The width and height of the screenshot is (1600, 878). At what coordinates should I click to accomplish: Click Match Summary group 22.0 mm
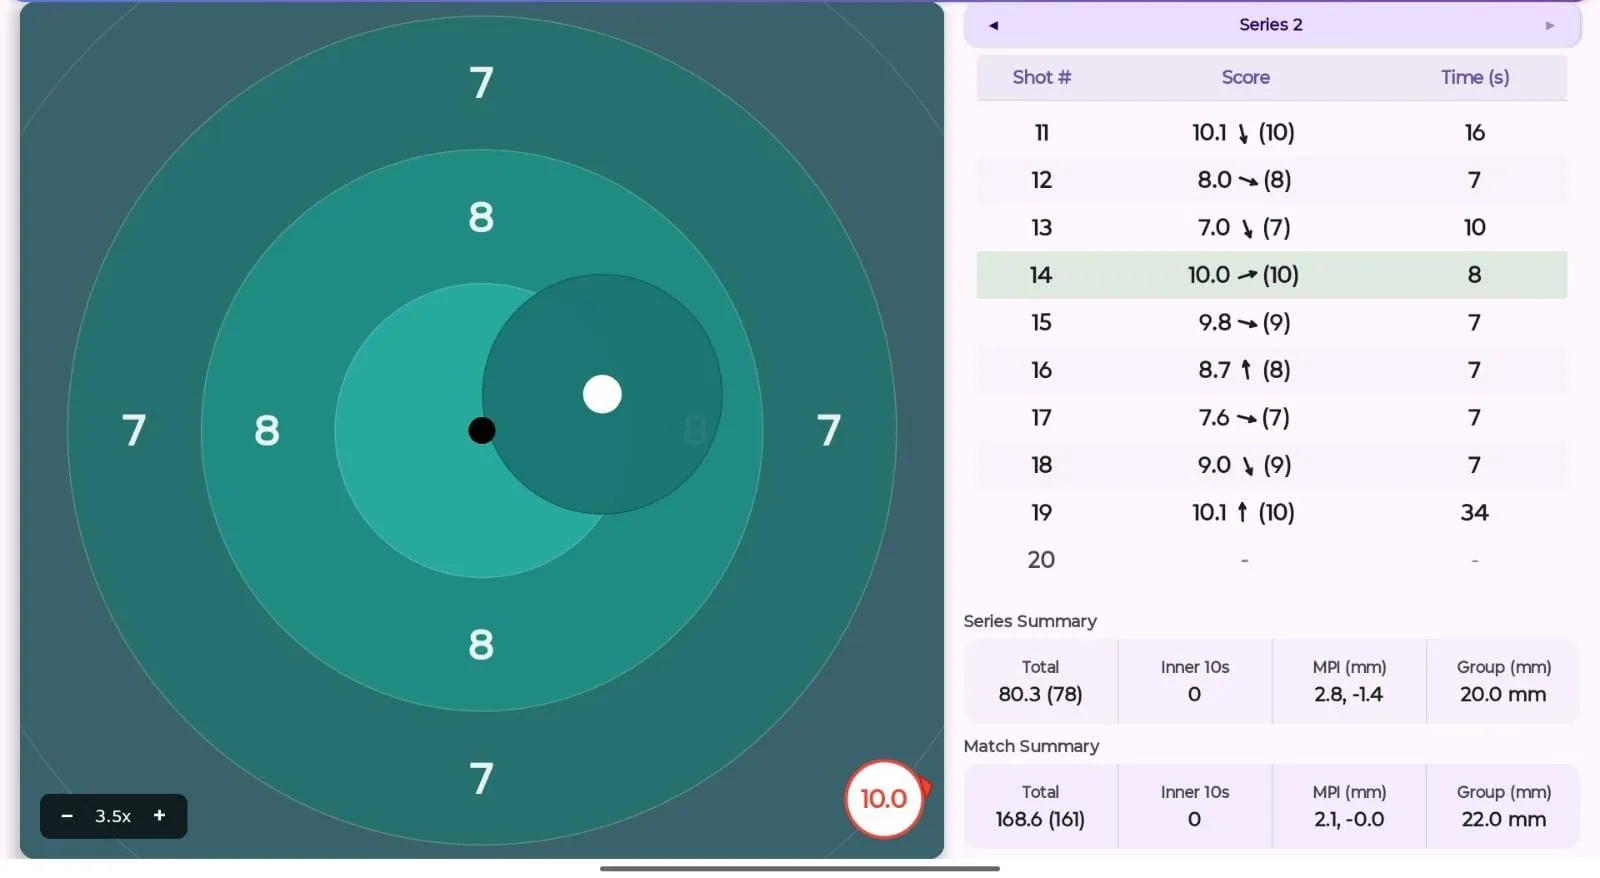(1503, 819)
